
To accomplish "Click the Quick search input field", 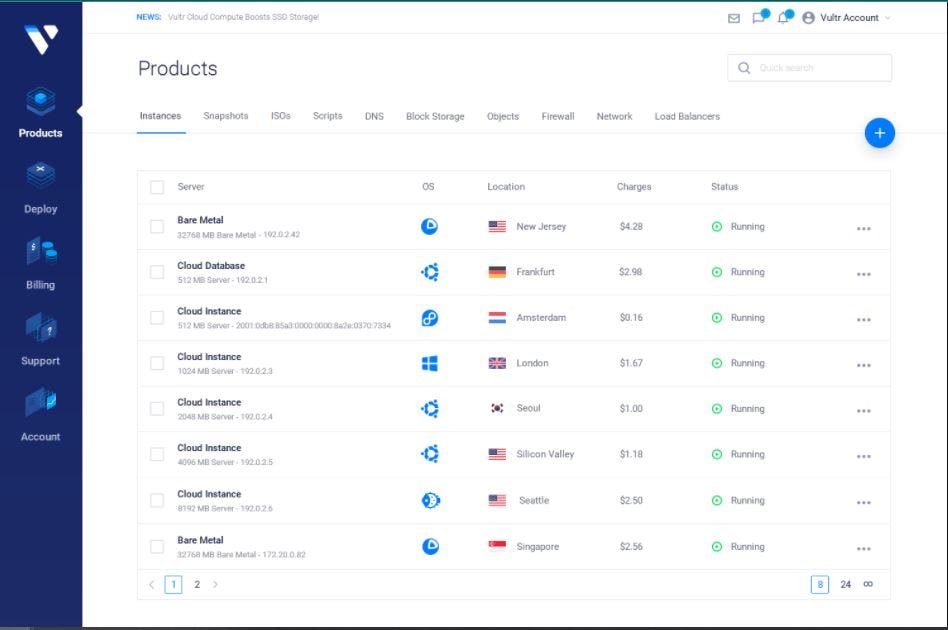I will click(x=810, y=68).
